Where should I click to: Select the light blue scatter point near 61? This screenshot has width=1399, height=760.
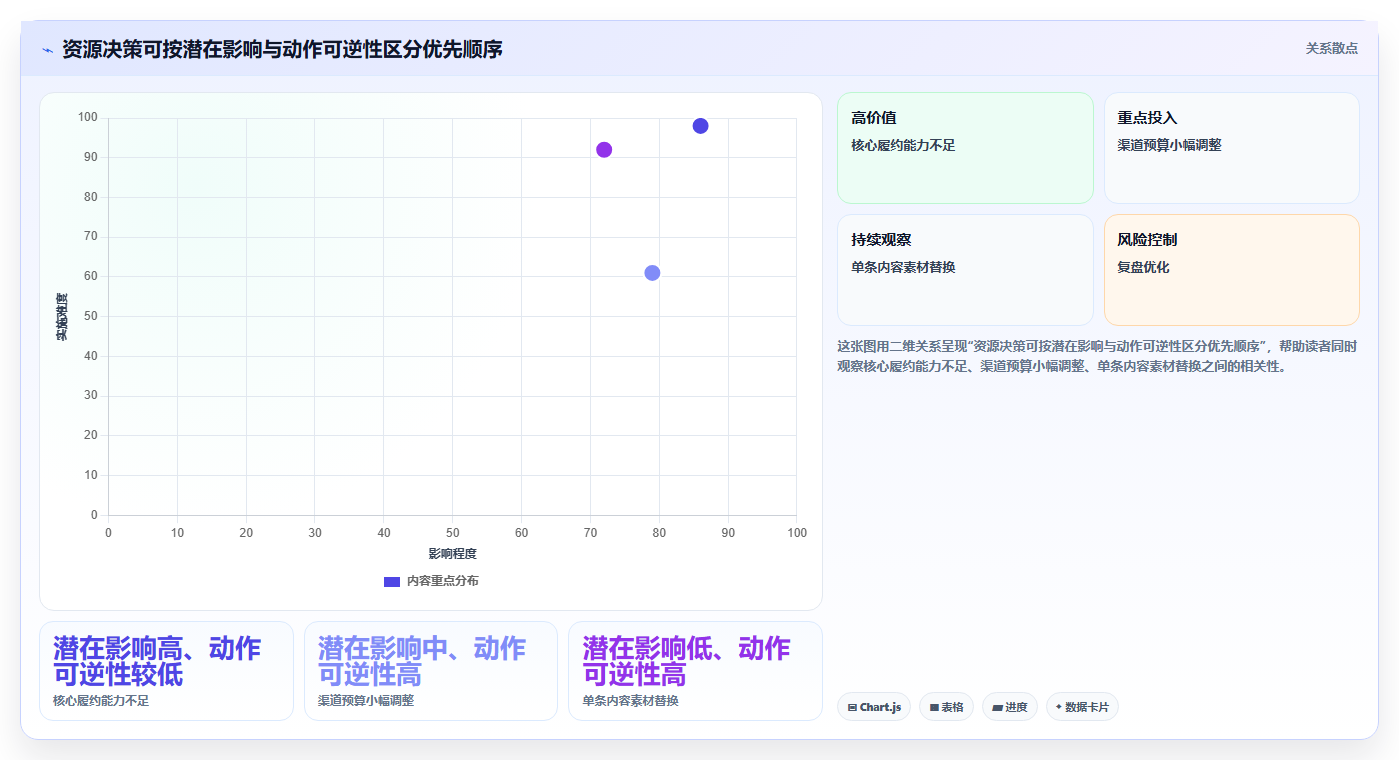tap(652, 273)
